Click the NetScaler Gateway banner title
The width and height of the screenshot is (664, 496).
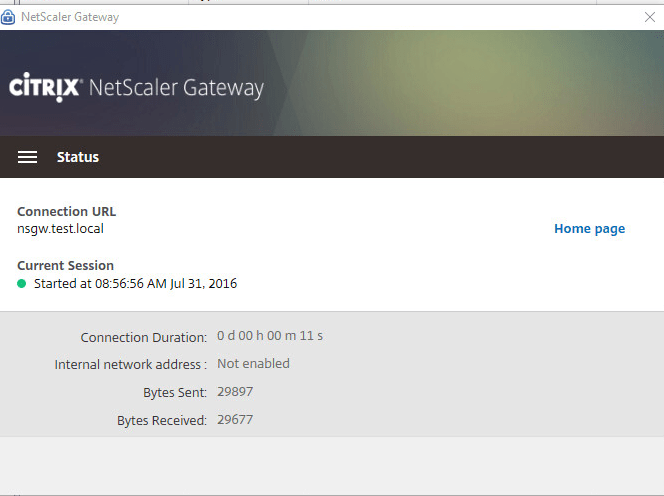177,88
